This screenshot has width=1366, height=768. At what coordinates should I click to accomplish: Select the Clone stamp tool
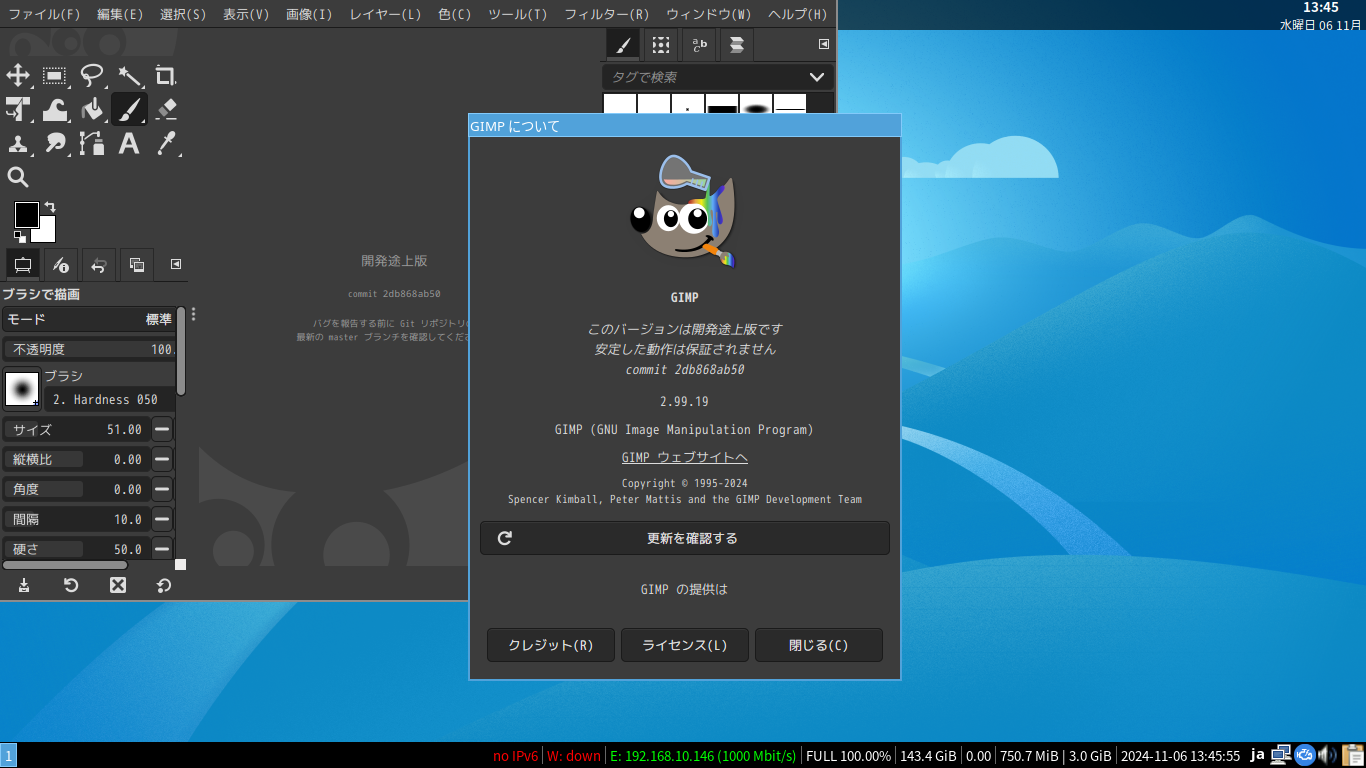click(18, 143)
